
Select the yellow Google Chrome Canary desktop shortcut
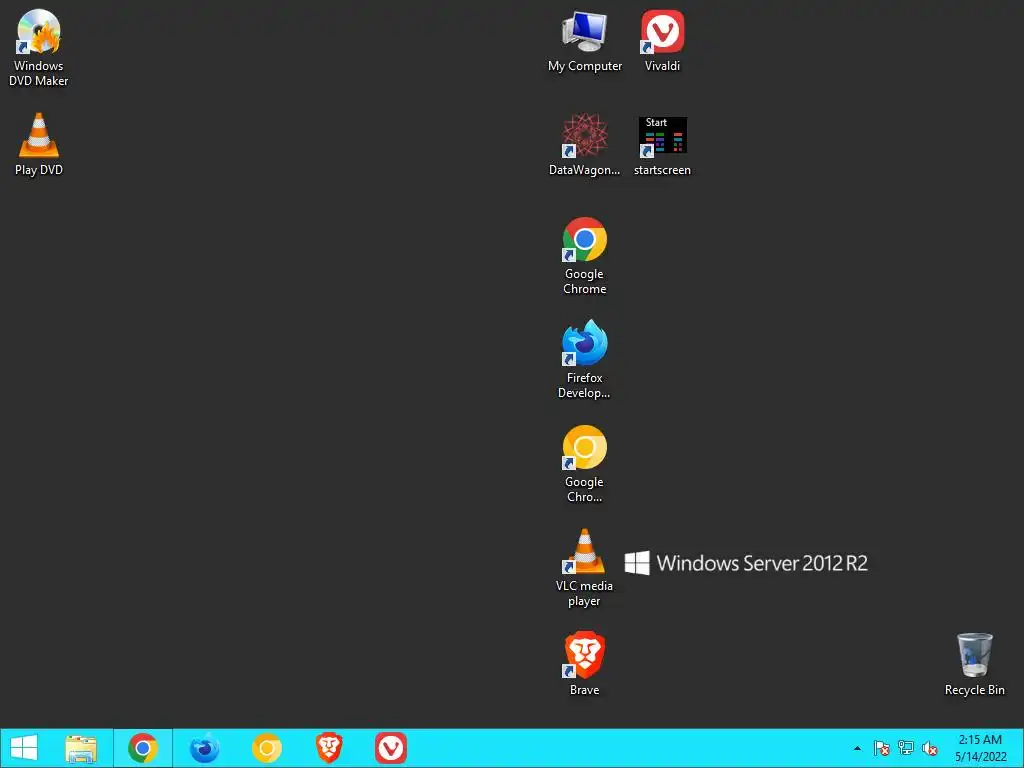click(584, 464)
